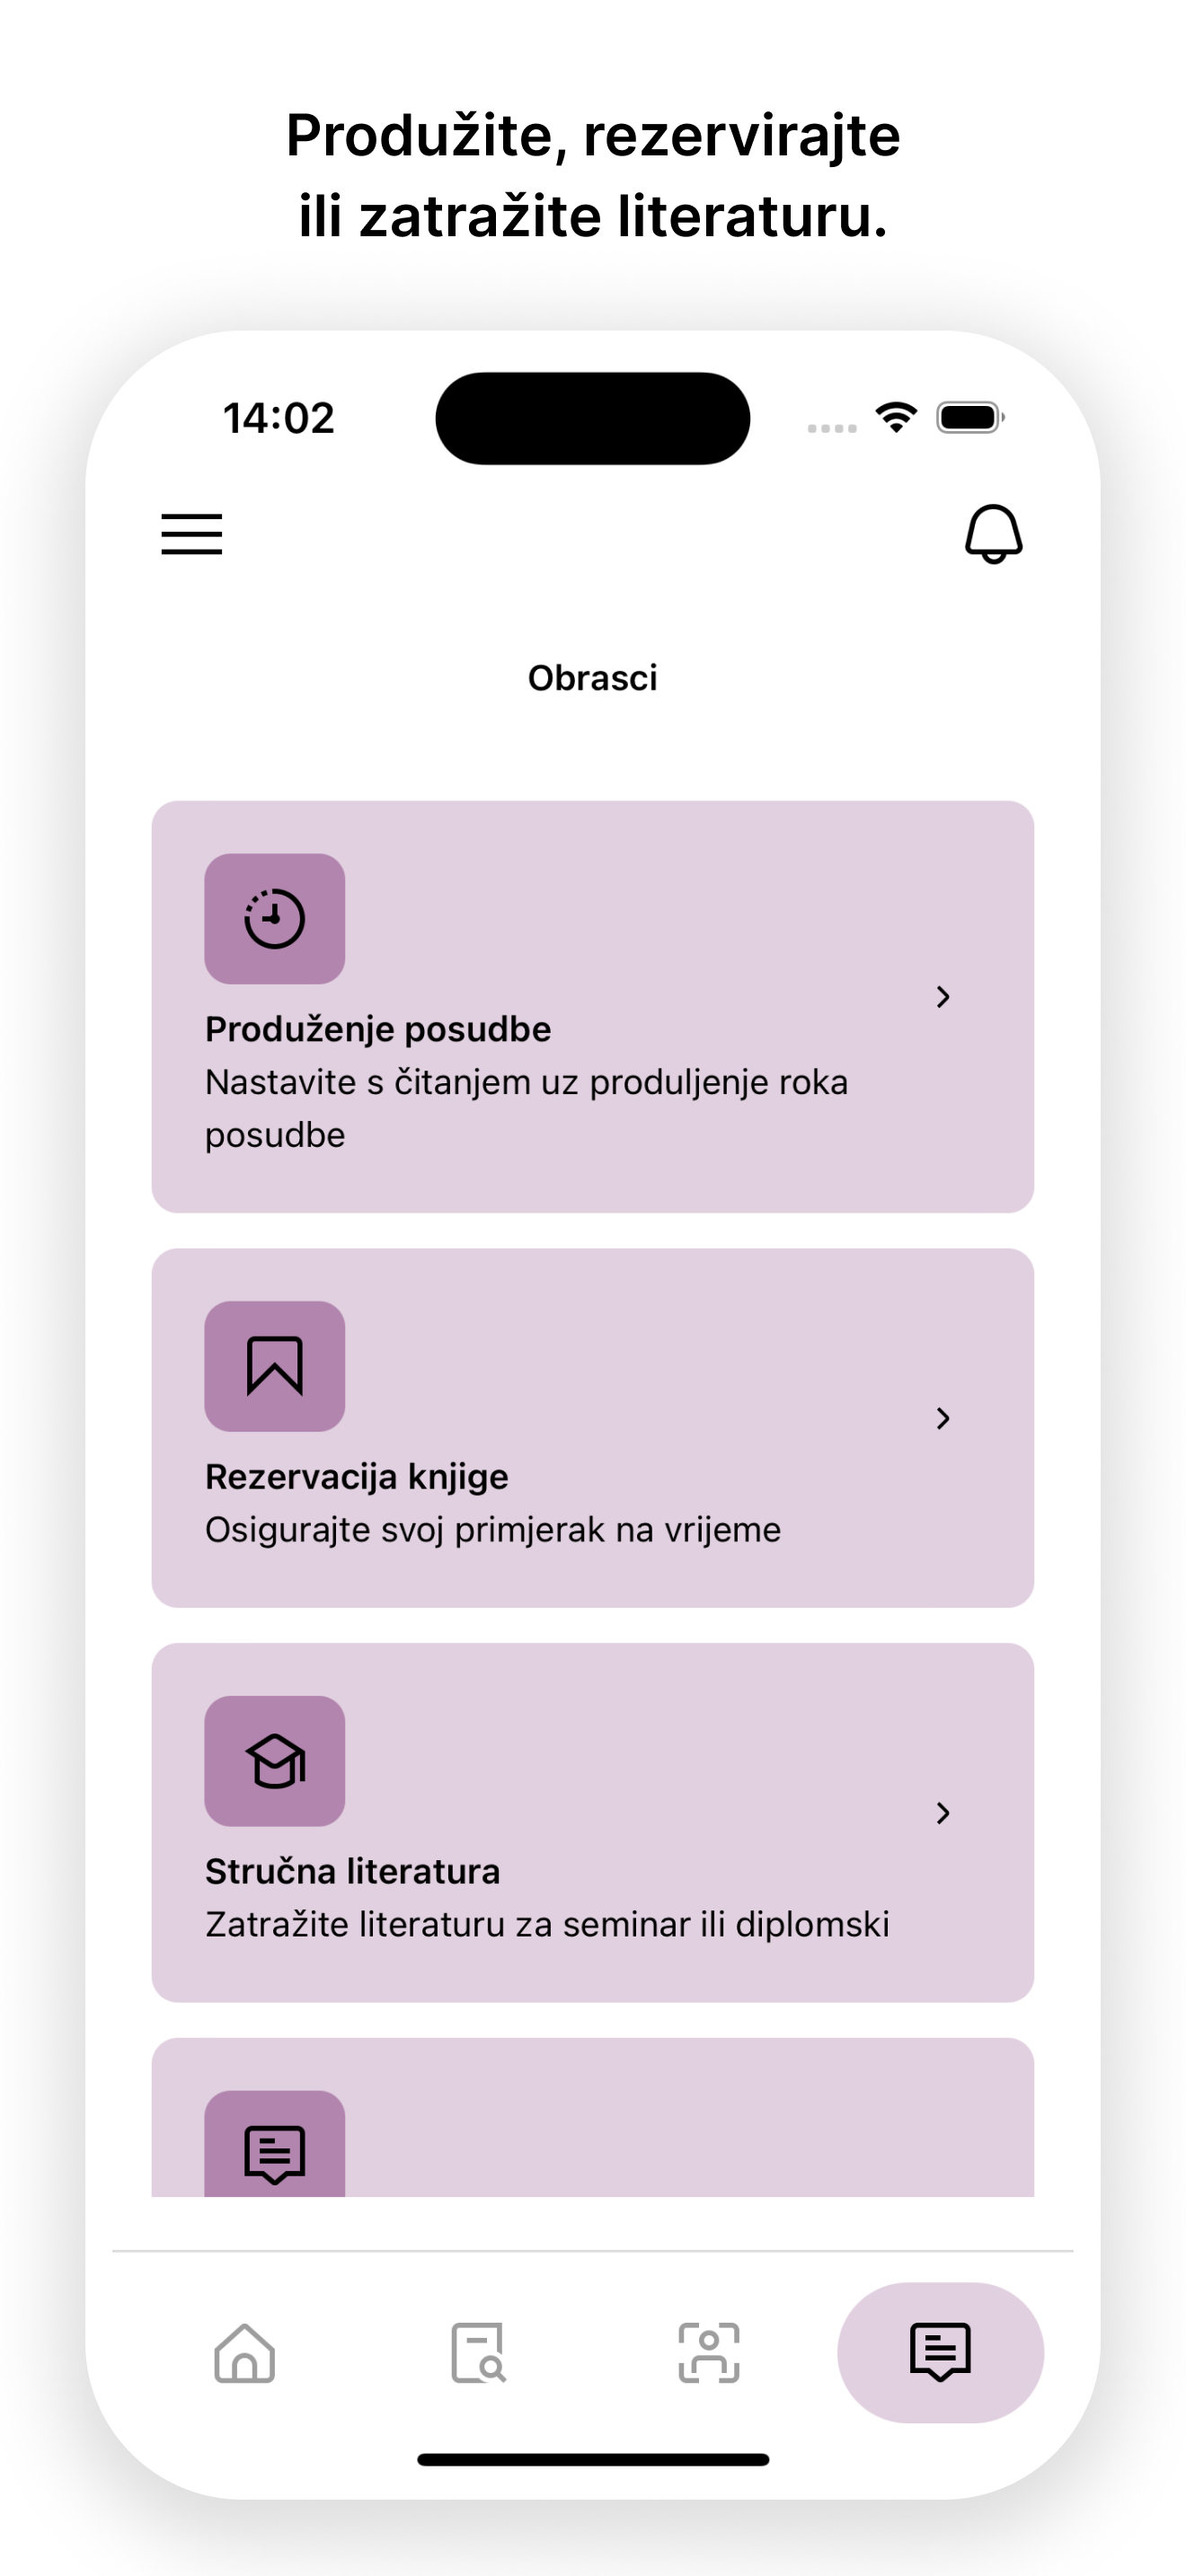
Task: Expand Rezervacija knjige with its chevron
Action: 942,1418
